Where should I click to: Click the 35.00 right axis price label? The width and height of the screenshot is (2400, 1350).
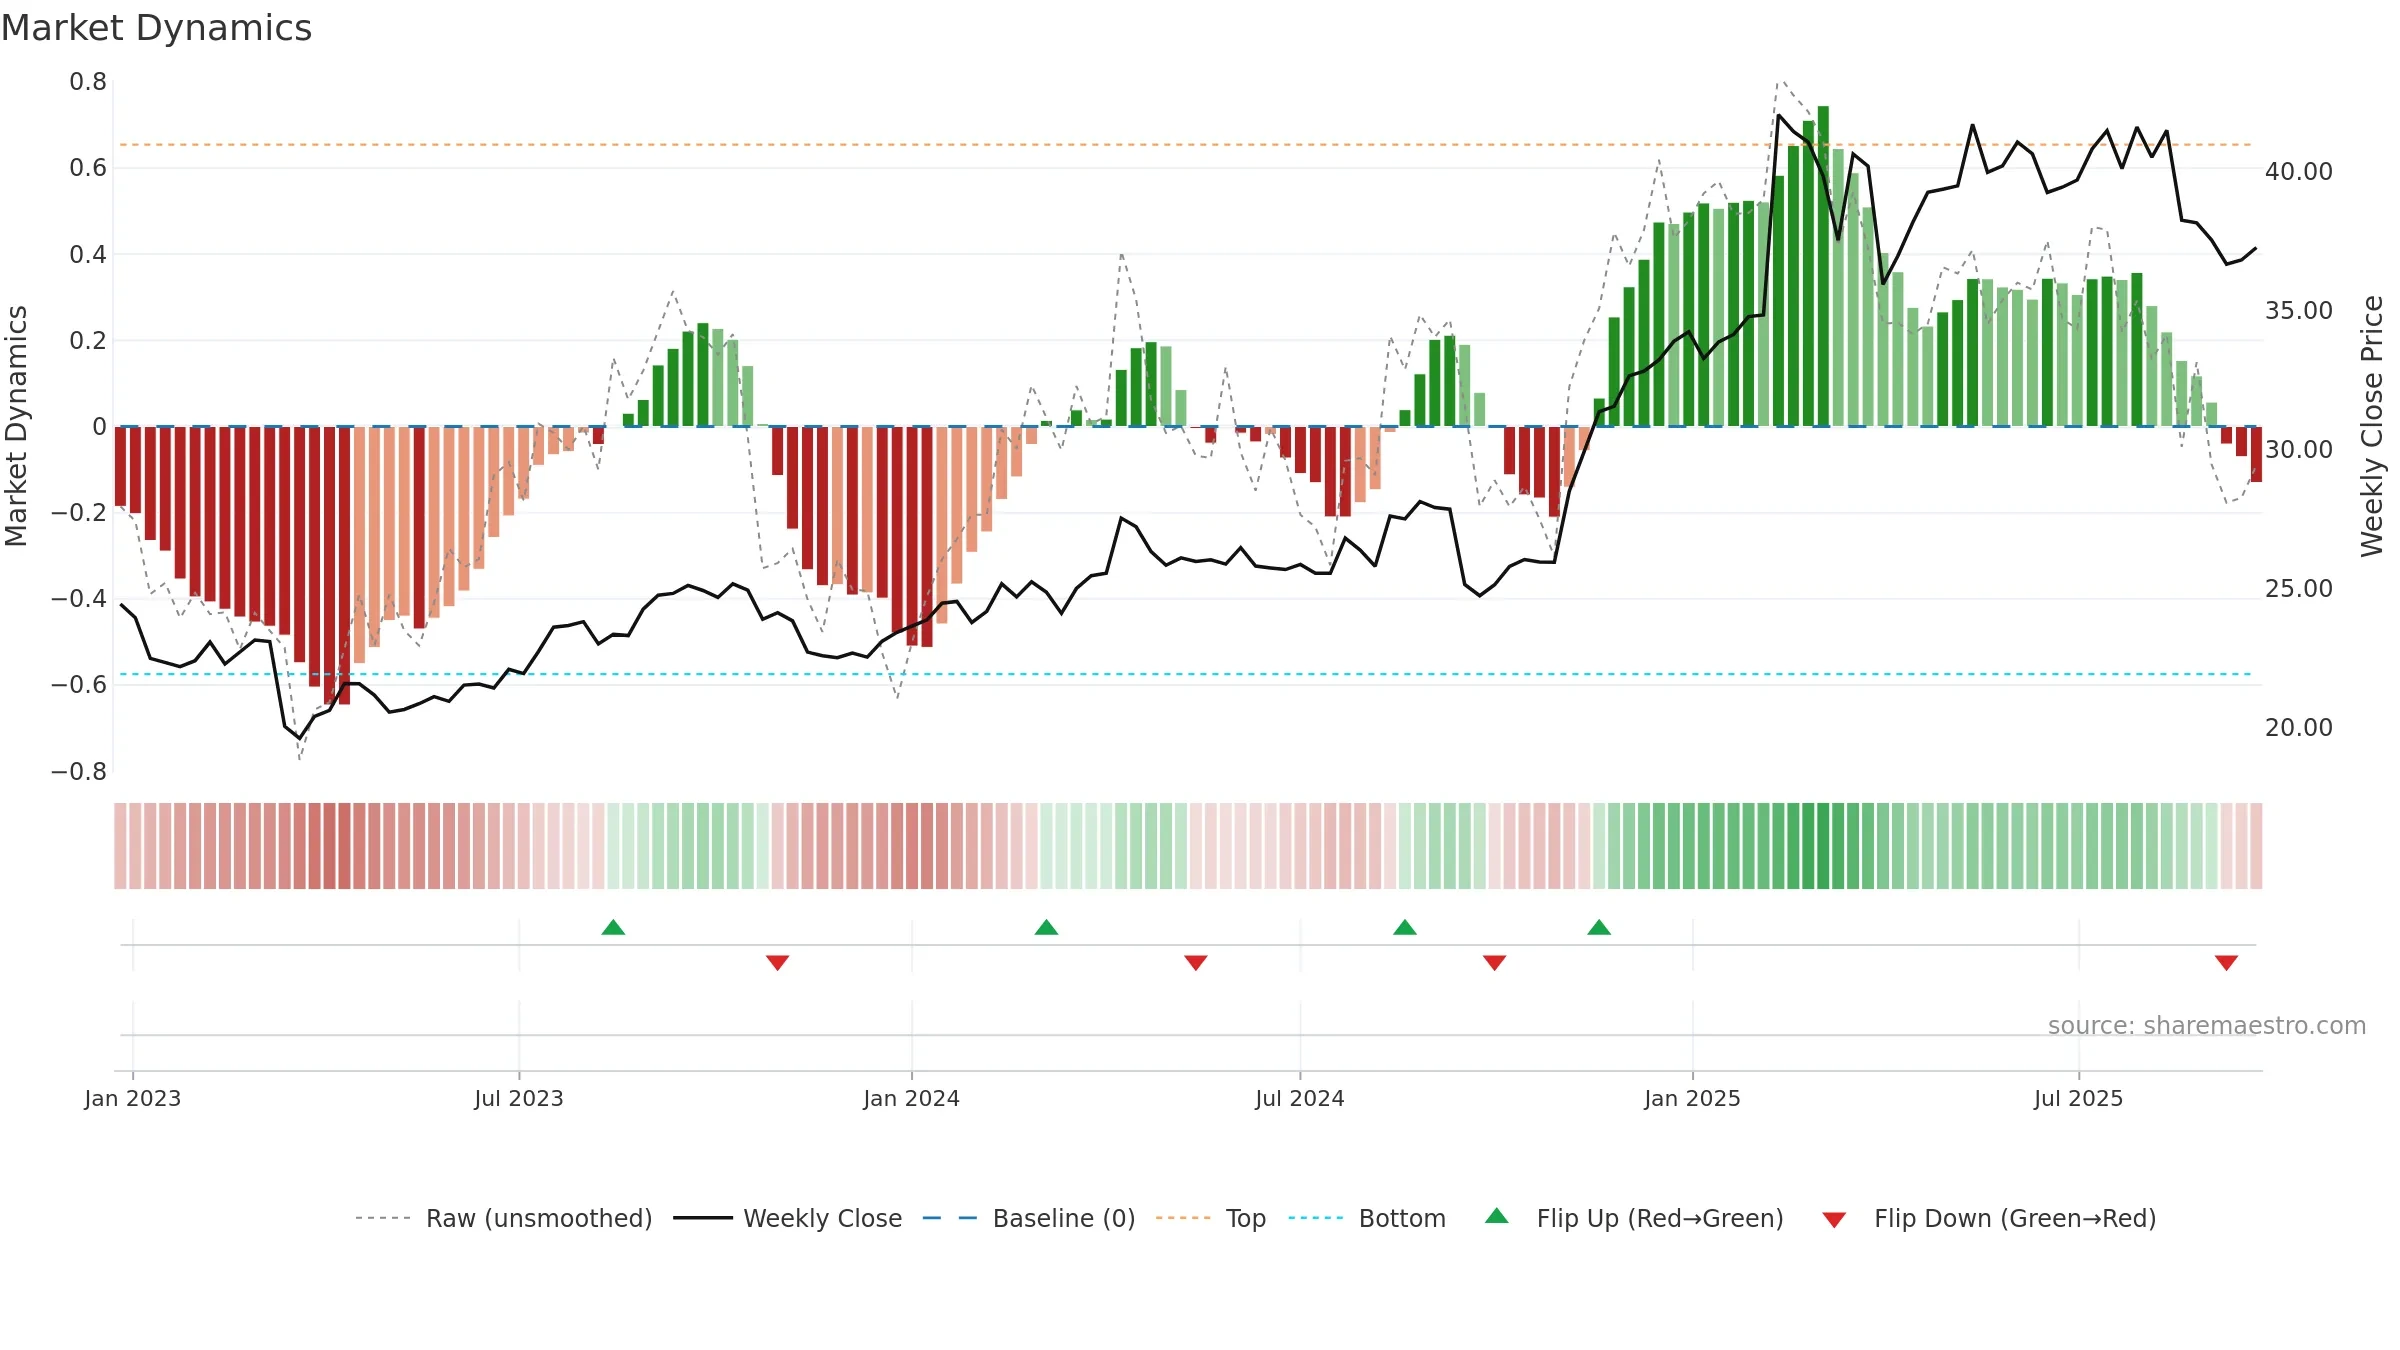click(x=2299, y=311)
